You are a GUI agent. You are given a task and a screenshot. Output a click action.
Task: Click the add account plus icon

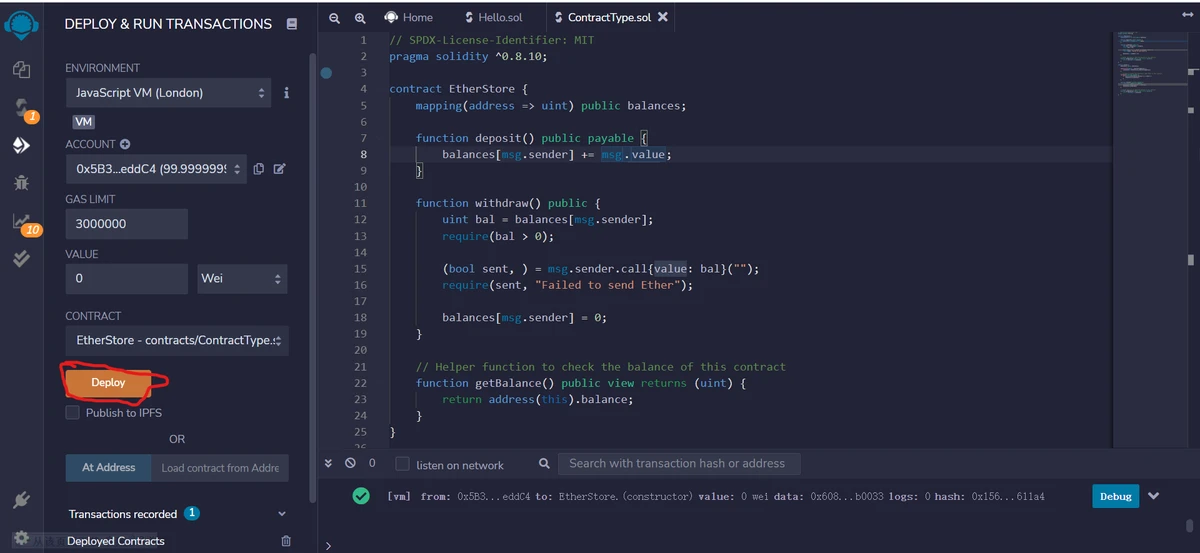pos(126,144)
